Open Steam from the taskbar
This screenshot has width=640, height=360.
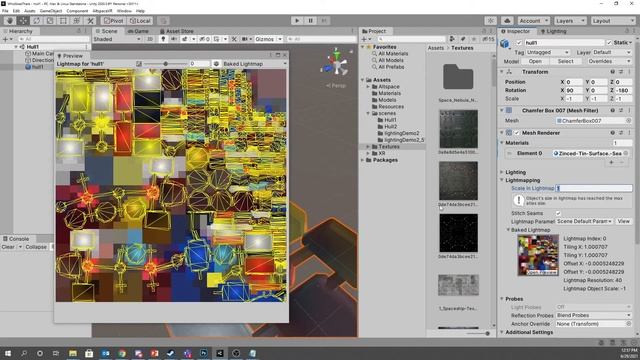(171, 353)
